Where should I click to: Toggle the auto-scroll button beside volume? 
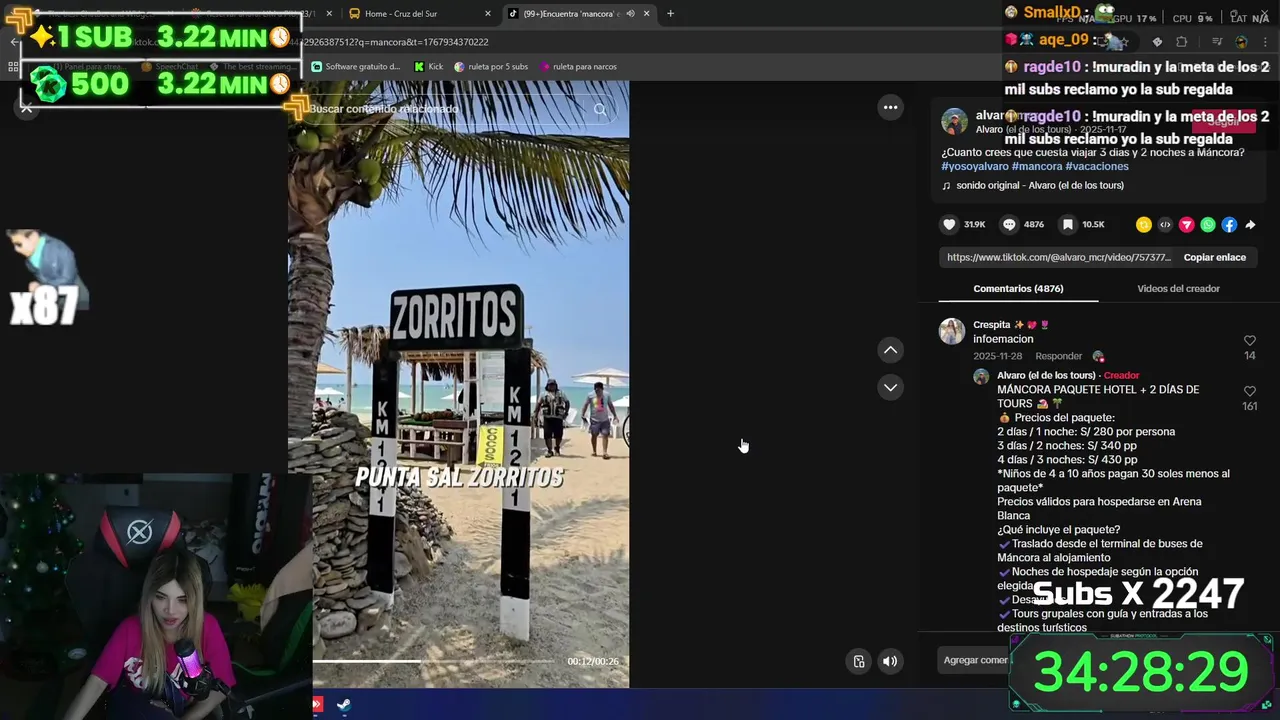pyautogui.click(x=859, y=661)
